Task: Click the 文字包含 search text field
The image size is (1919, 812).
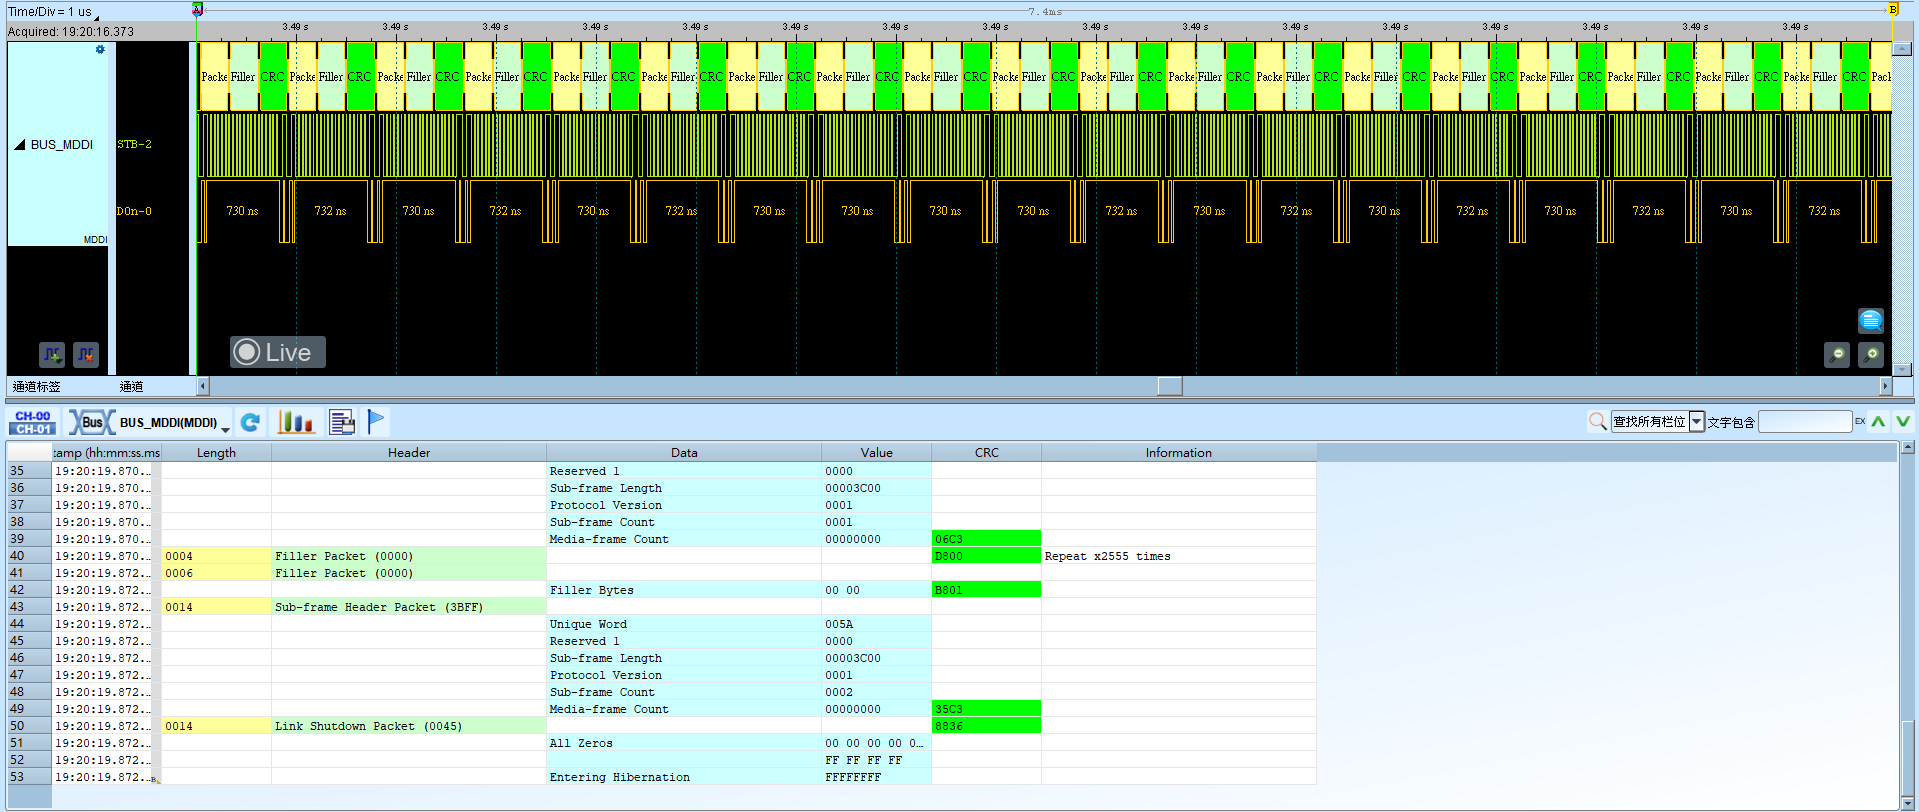Action: (1805, 422)
